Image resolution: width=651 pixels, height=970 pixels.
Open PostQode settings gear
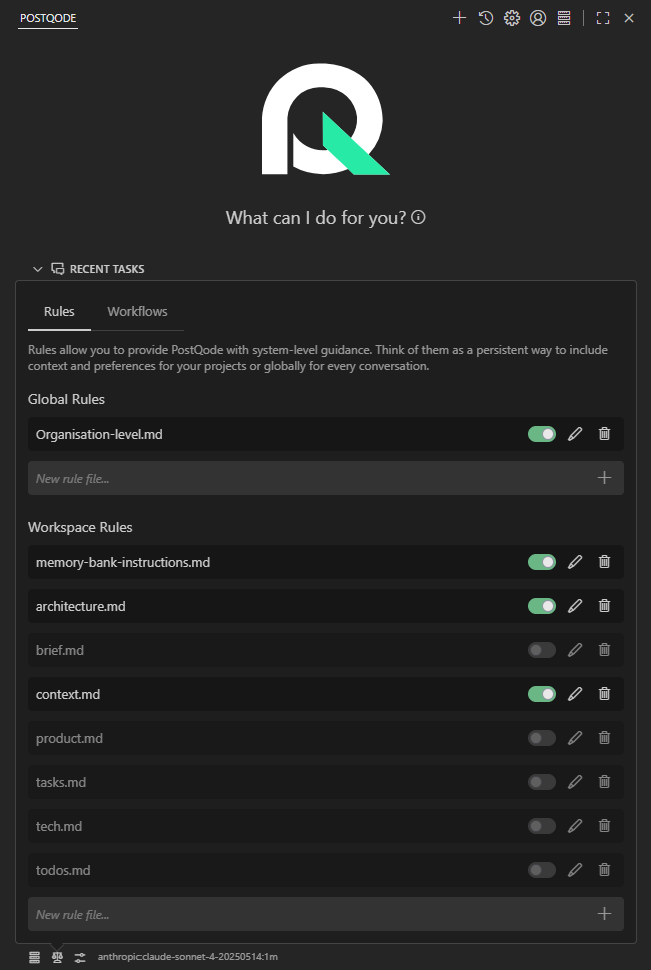coord(512,18)
